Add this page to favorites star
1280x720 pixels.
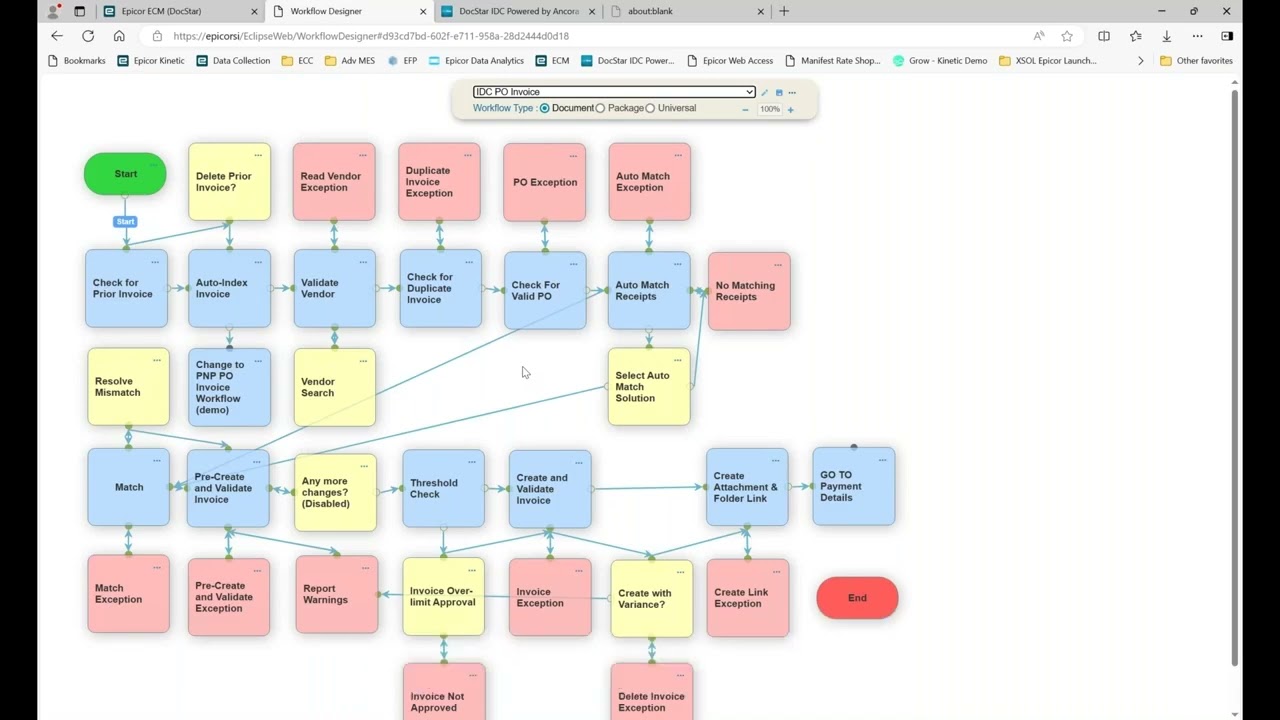point(1067,36)
